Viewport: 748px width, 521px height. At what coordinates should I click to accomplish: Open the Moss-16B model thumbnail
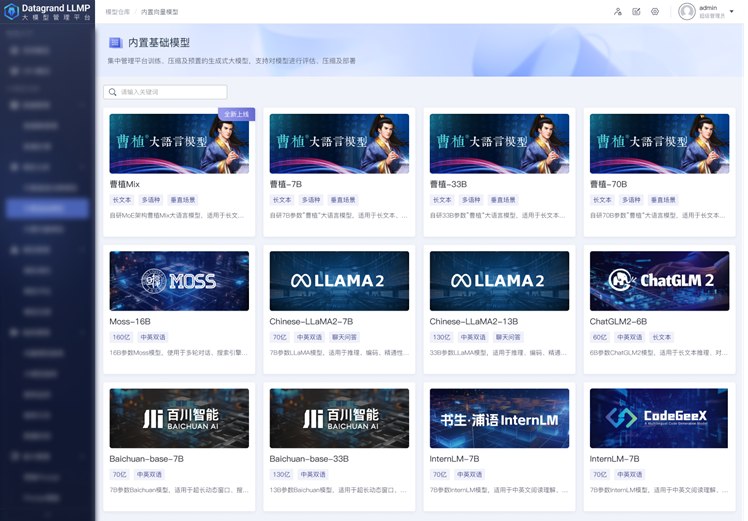pos(179,281)
